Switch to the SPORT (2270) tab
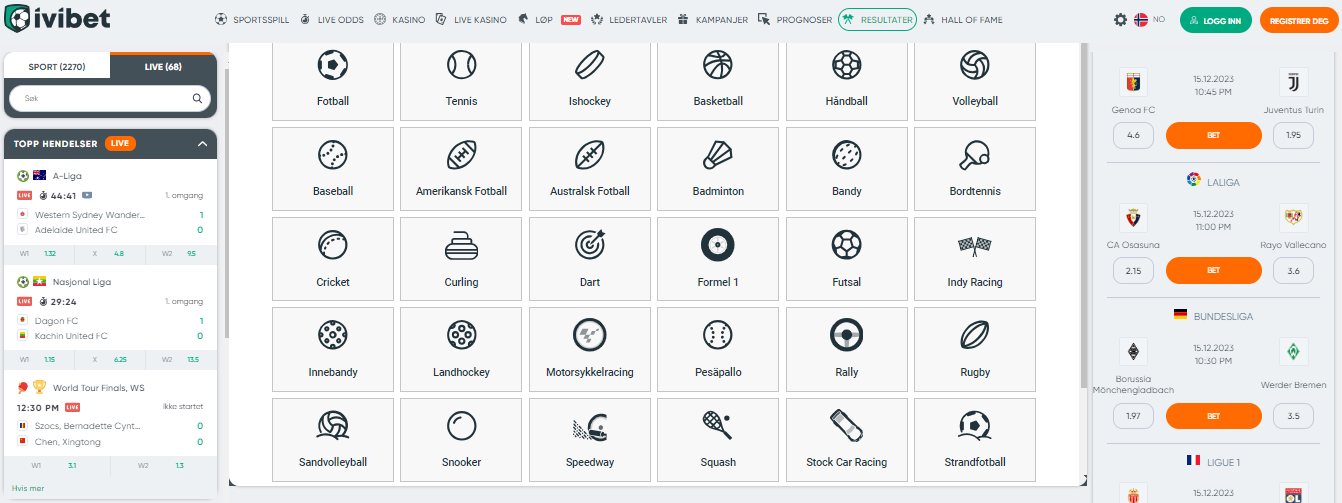1342x503 pixels. point(57,66)
